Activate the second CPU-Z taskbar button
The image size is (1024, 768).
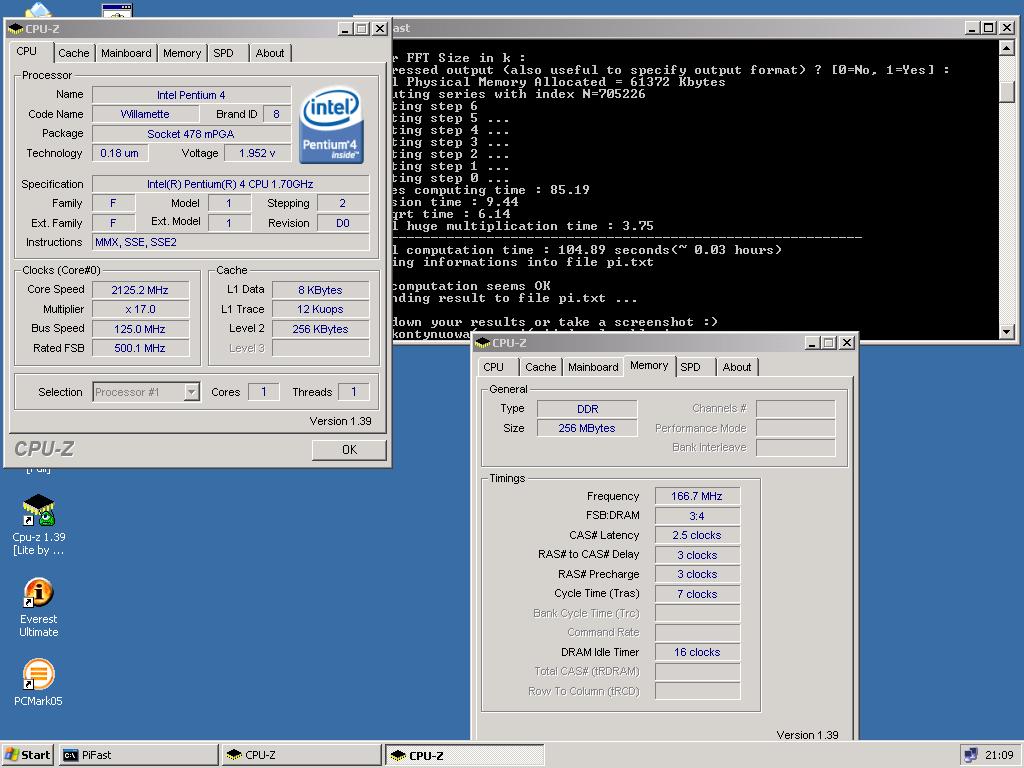click(464, 755)
